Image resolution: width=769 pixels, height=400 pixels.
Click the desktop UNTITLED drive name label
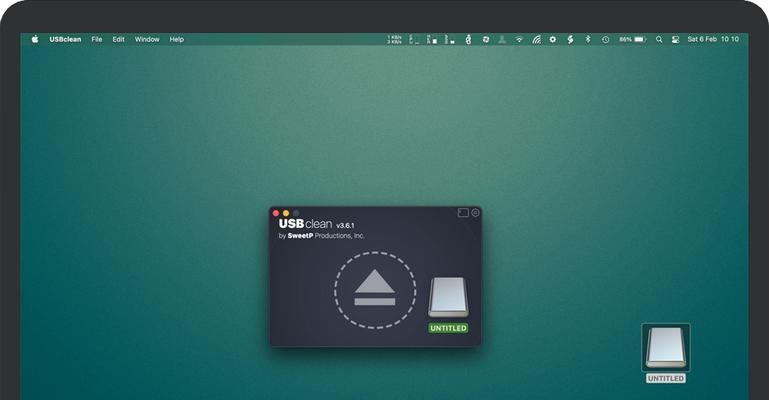click(666, 378)
